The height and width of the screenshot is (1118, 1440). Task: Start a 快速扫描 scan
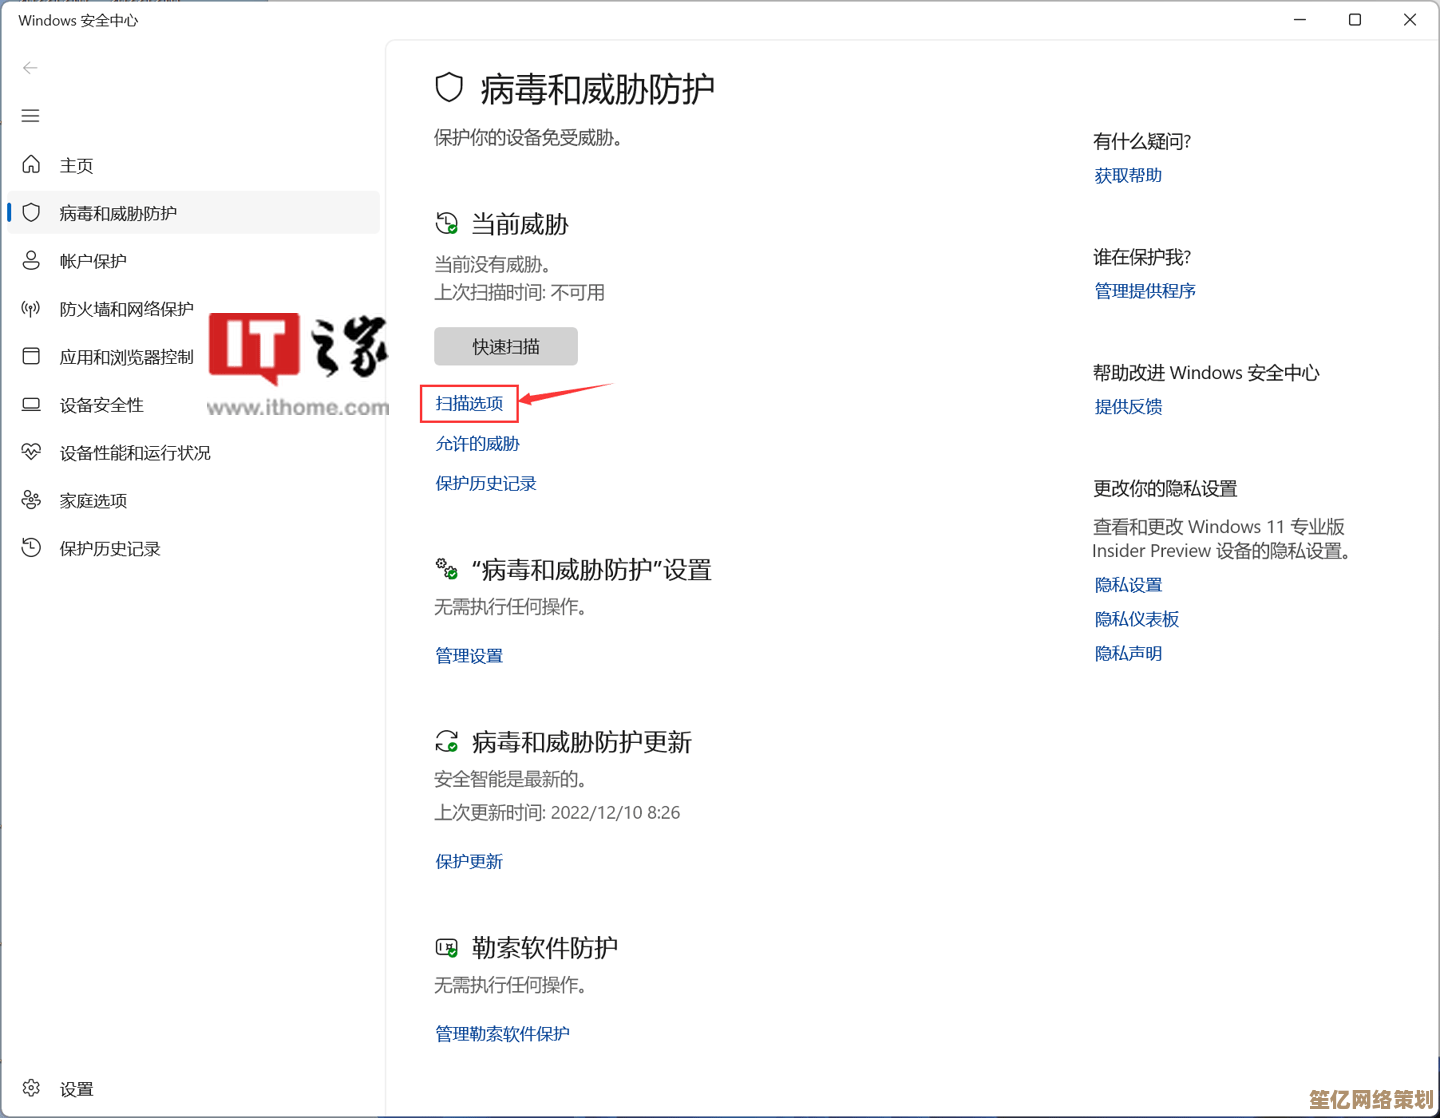coord(505,345)
